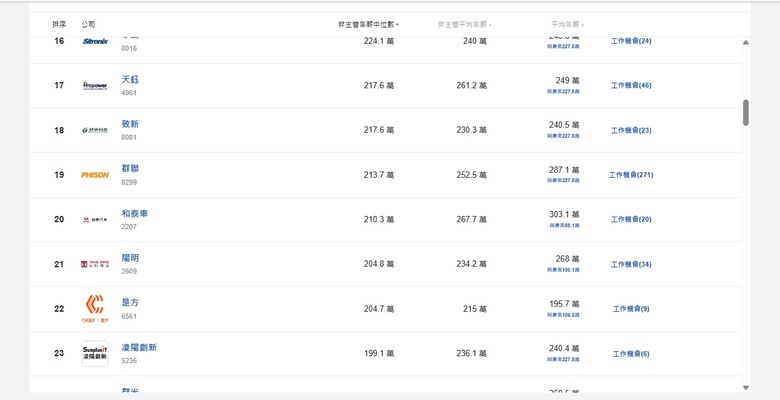Sort by 非主管平均年薪 column
Image resolution: width=780 pixels, height=400 pixels.
click(x=464, y=24)
